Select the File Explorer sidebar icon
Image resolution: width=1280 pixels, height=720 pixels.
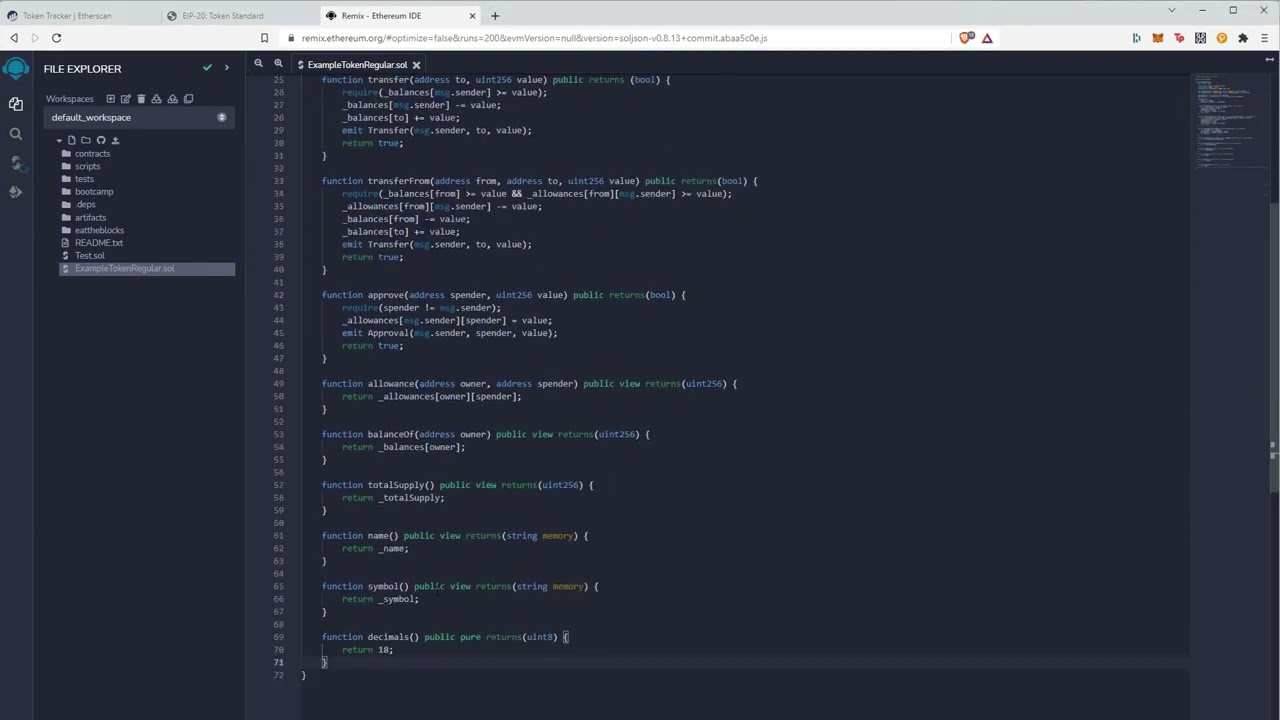pyautogui.click(x=16, y=104)
